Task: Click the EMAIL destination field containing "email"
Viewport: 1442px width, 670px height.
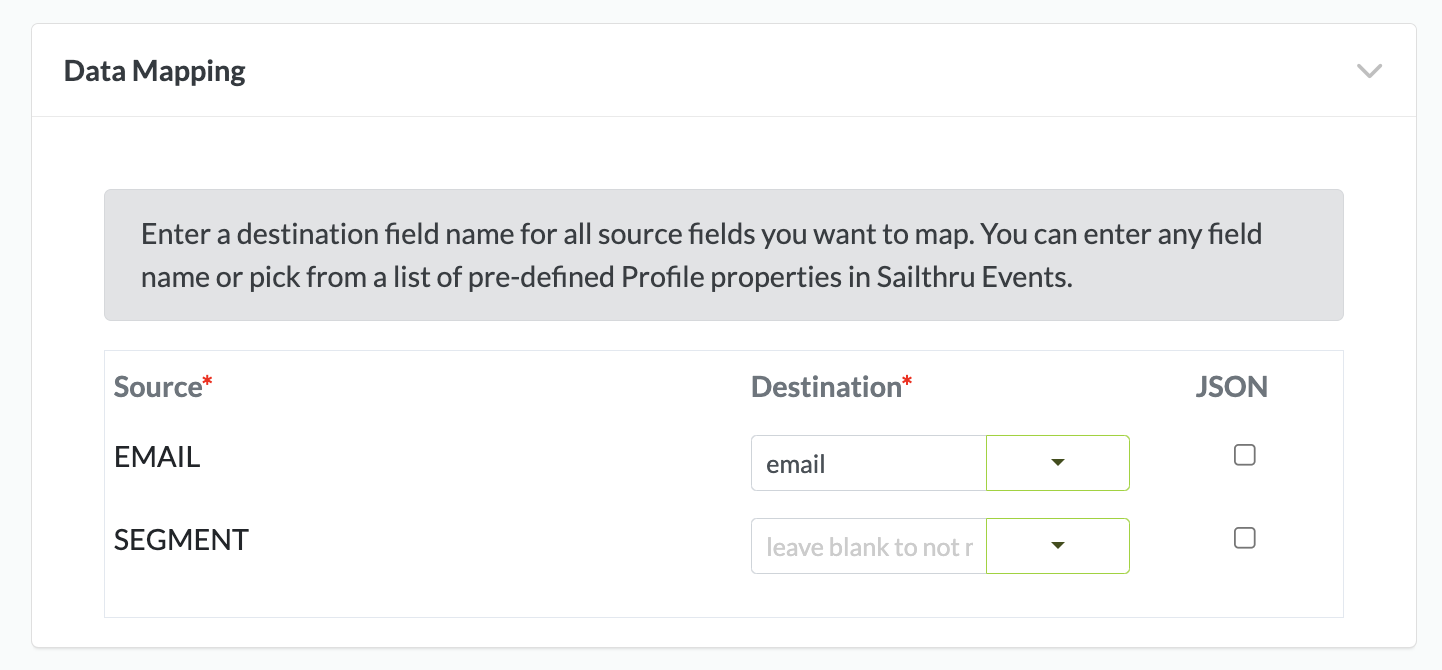Action: click(868, 463)
